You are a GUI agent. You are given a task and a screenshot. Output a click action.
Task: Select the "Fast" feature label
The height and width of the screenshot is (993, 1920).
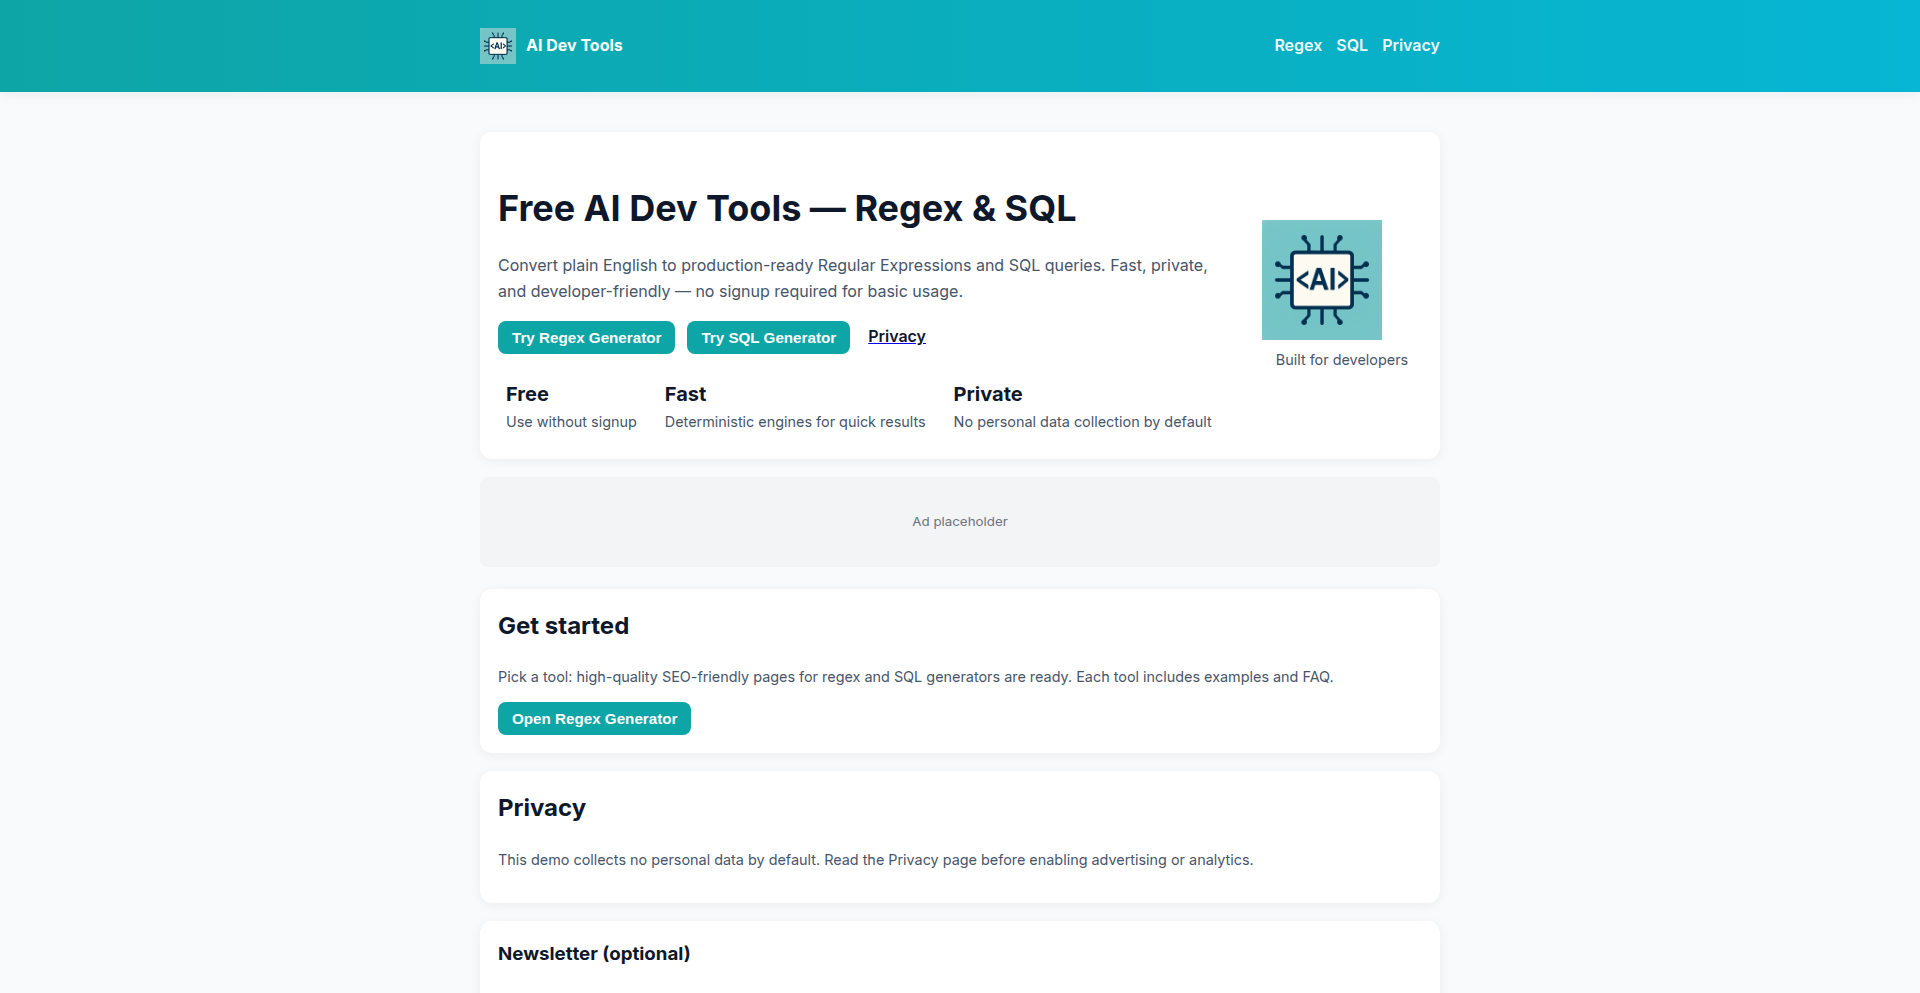[684, 394]
